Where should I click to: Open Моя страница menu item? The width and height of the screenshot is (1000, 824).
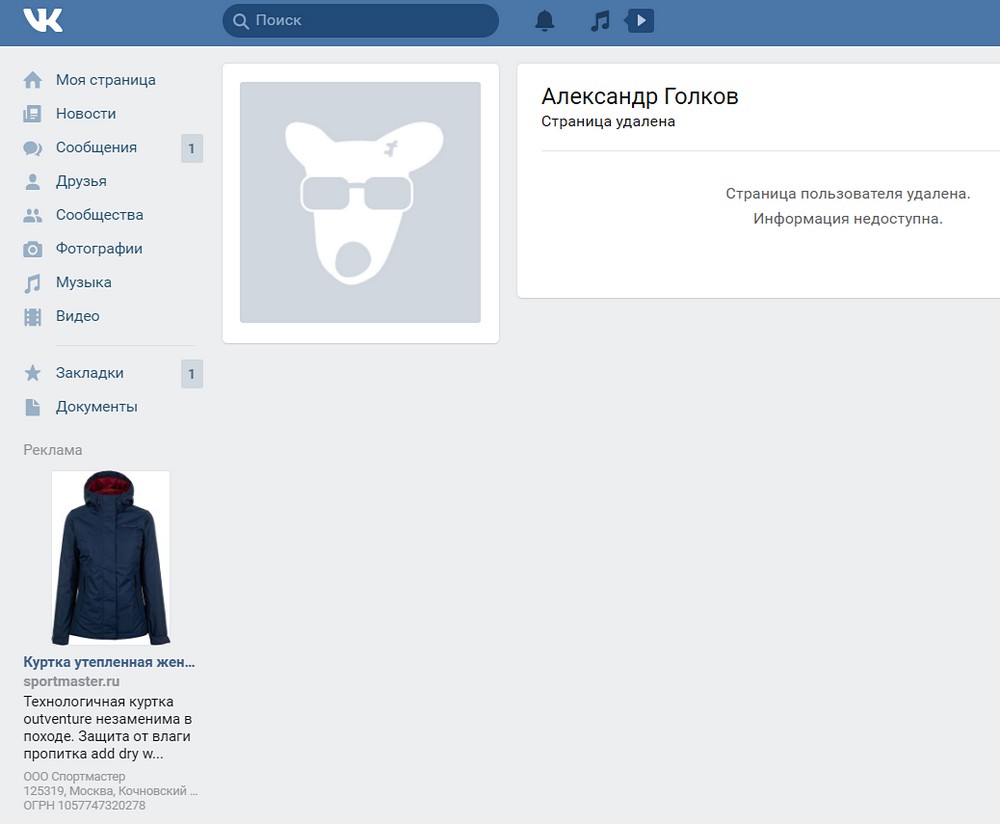point(106,80)
